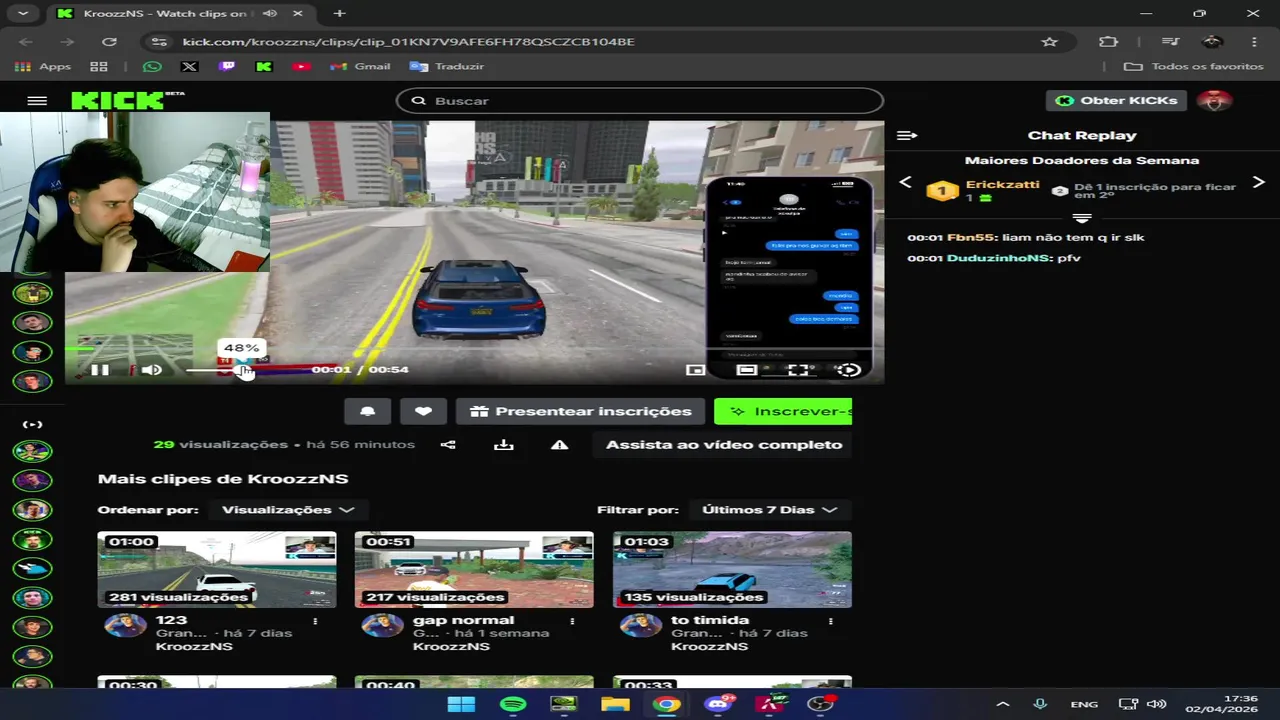Open Chrome tab search dropdown
The image size is (1280, 720).
(23, 14)
